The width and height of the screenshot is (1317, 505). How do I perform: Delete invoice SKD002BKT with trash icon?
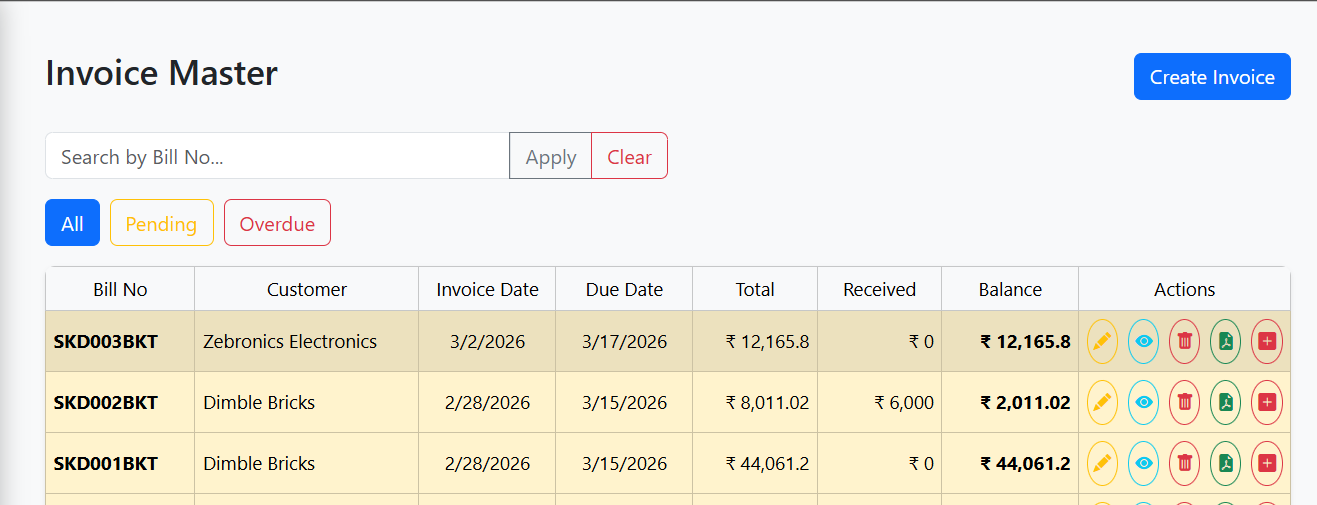pos(1185,402)
